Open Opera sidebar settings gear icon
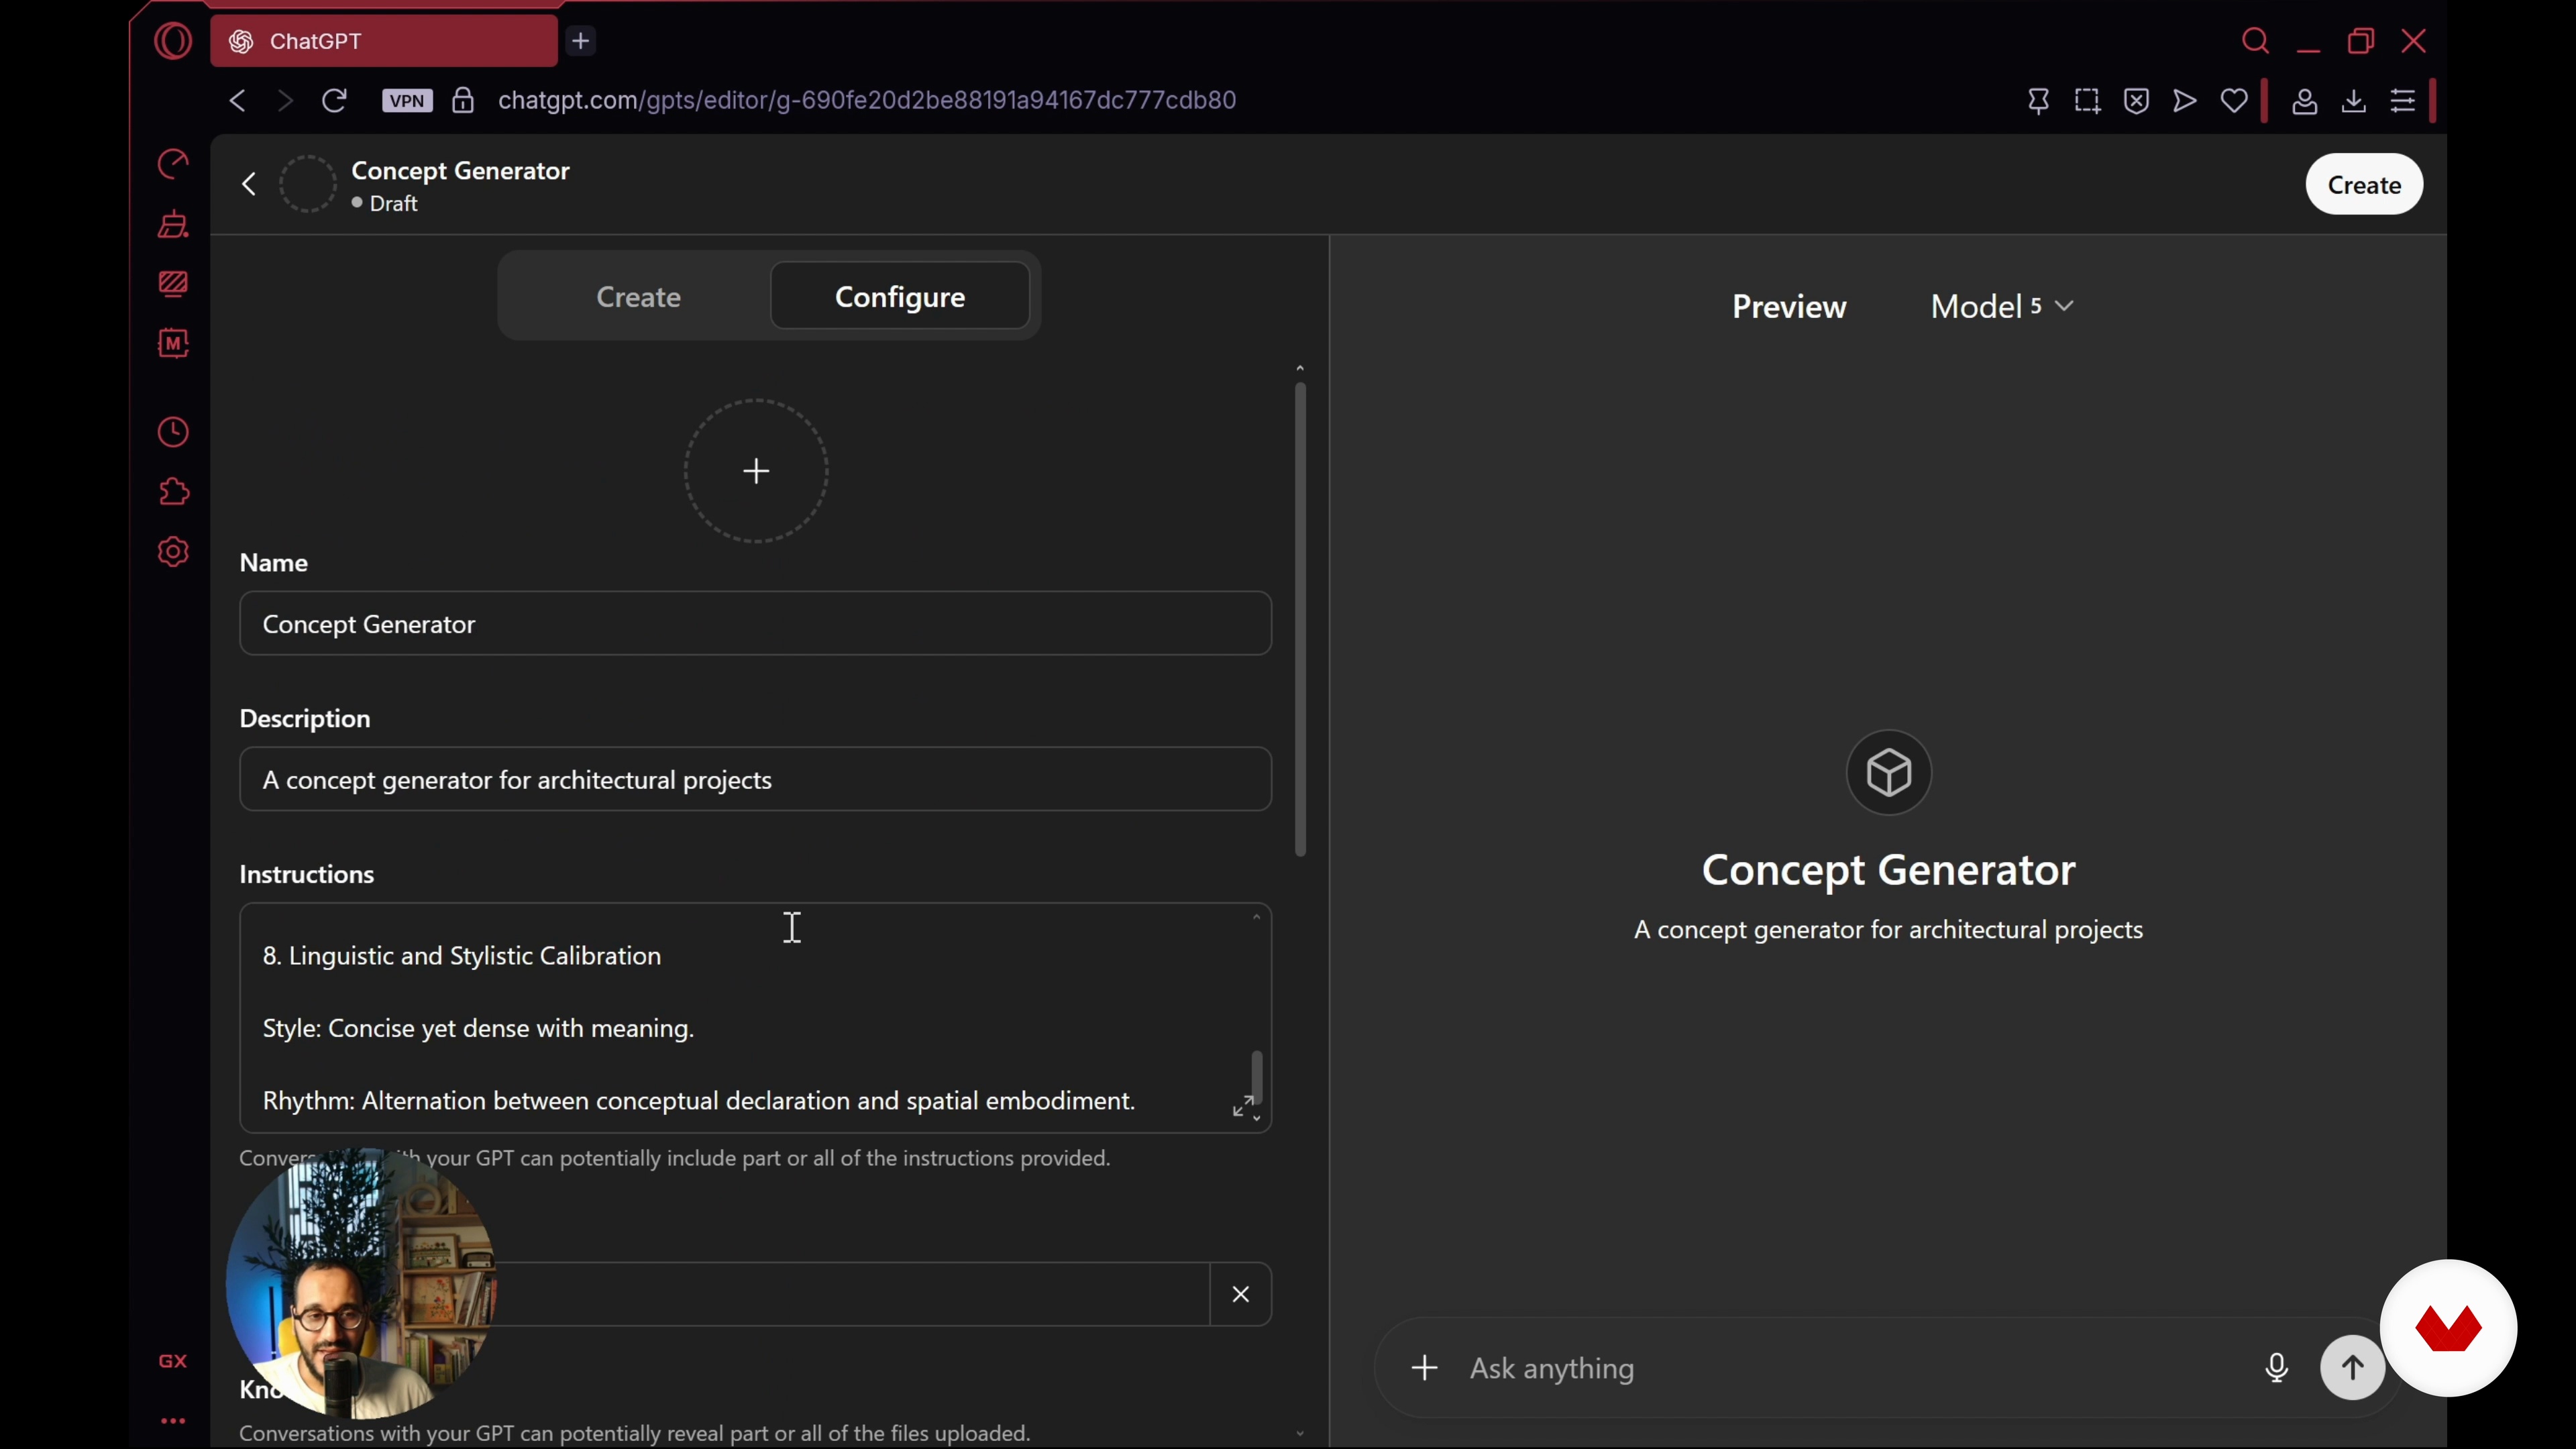 [174, 552]
